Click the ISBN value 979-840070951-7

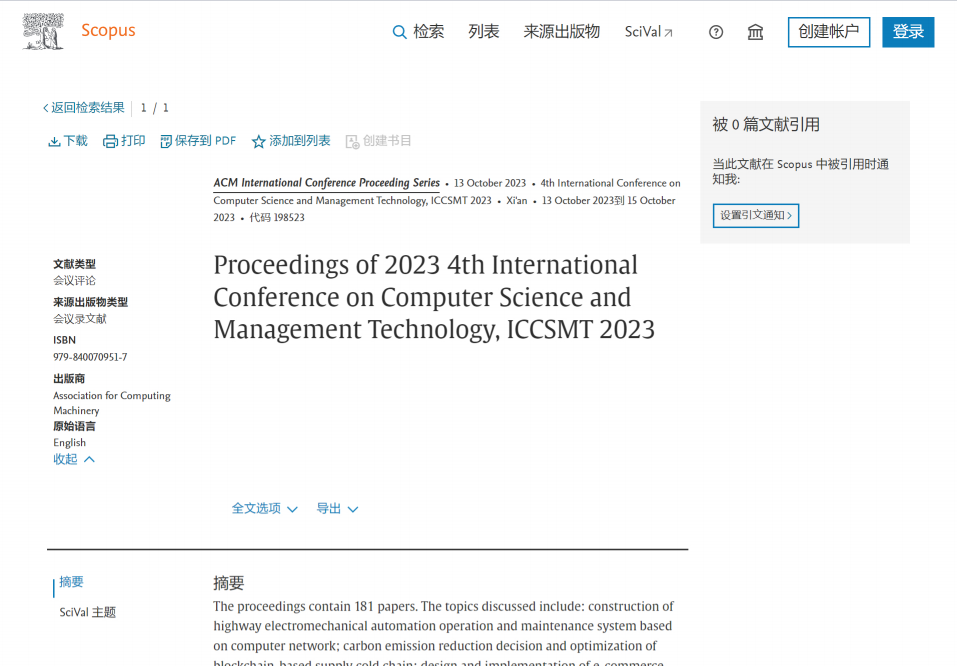(x=90, y=357)
